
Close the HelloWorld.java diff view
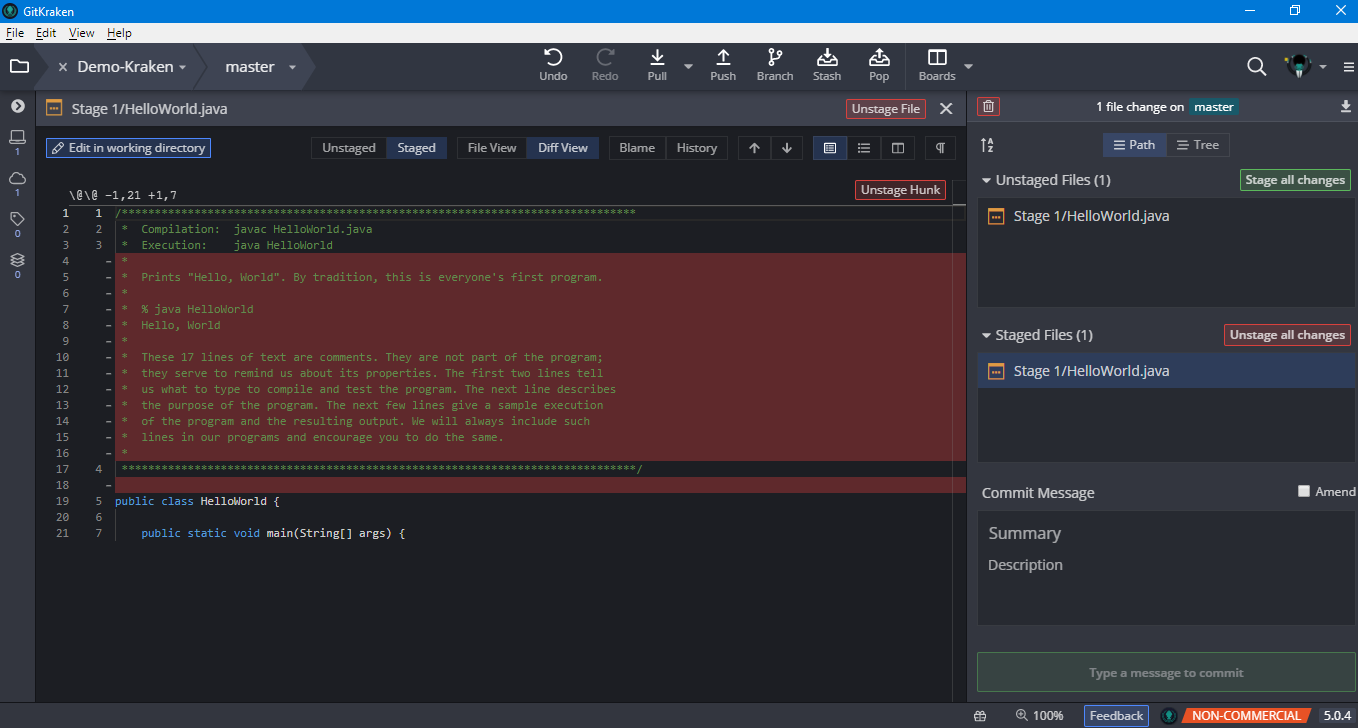pos(946,109)
